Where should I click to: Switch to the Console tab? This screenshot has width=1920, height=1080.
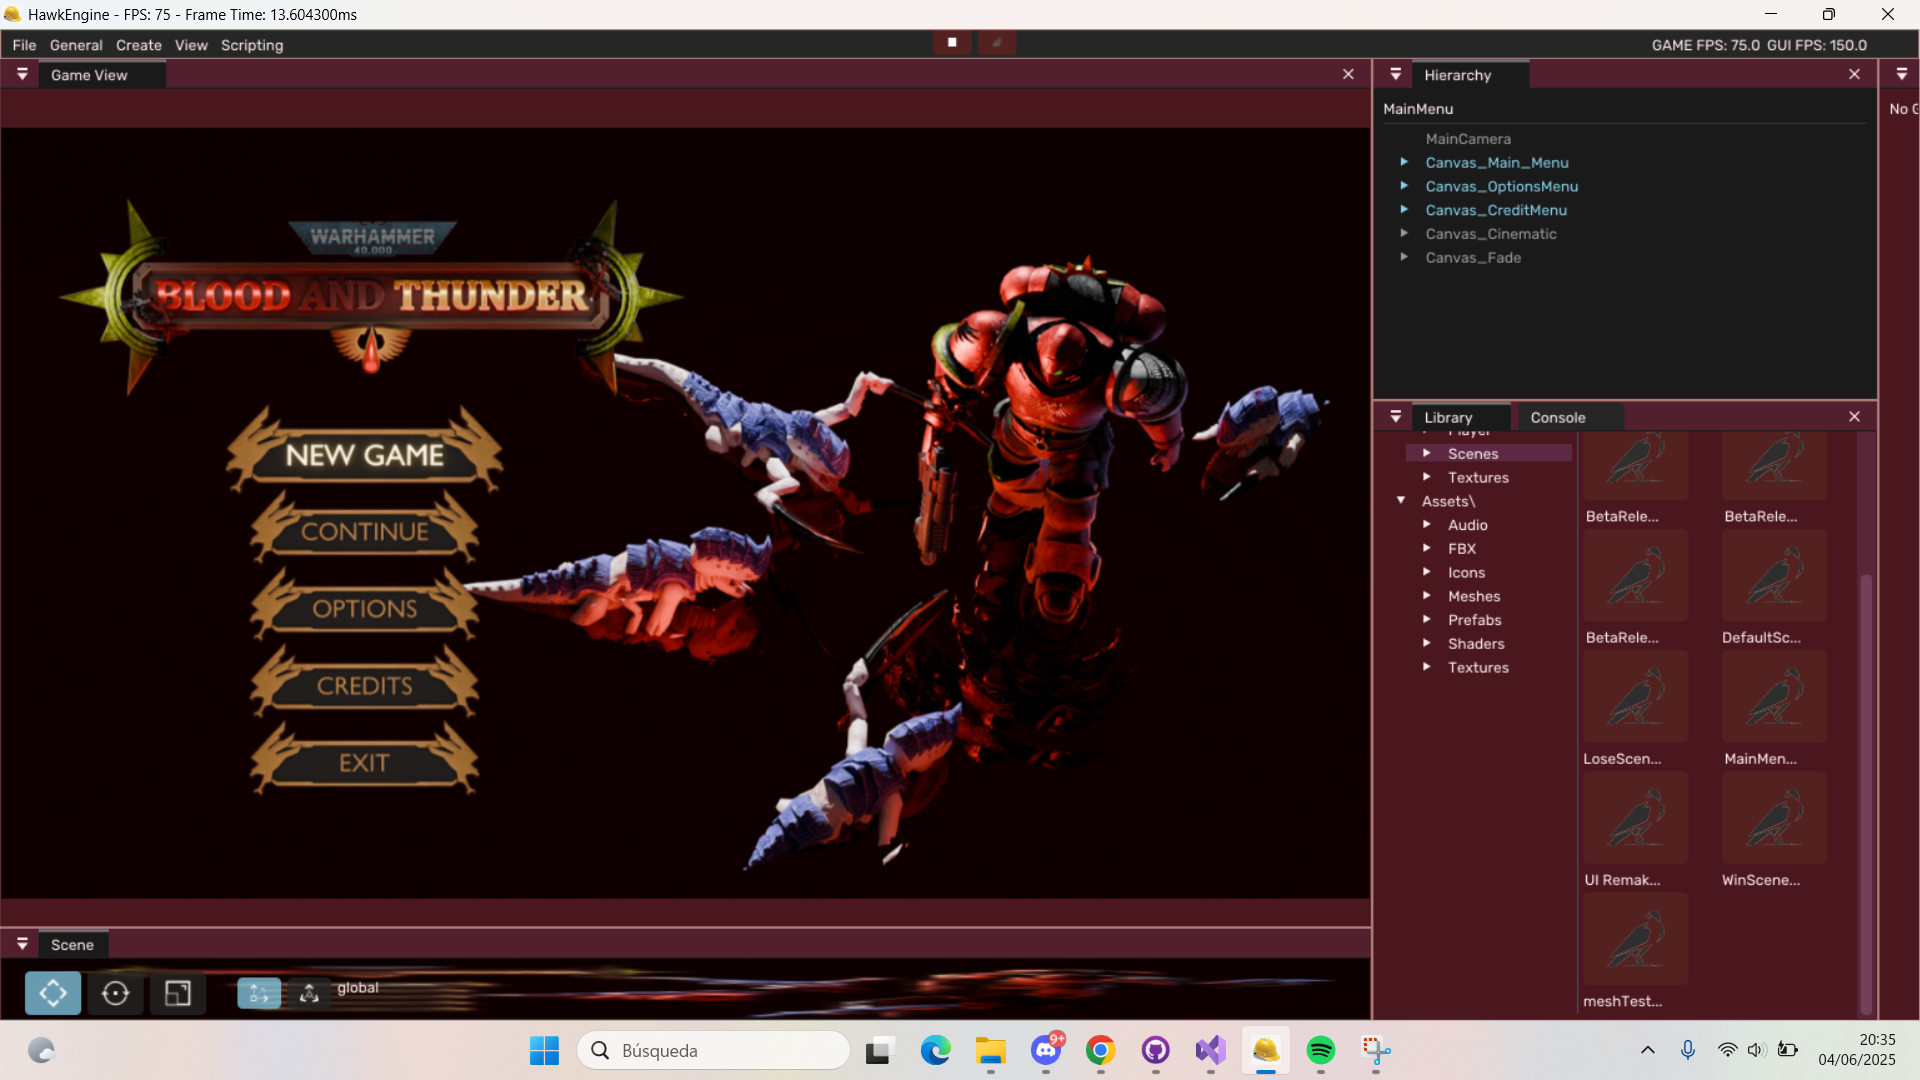(x=1557, y=418)
